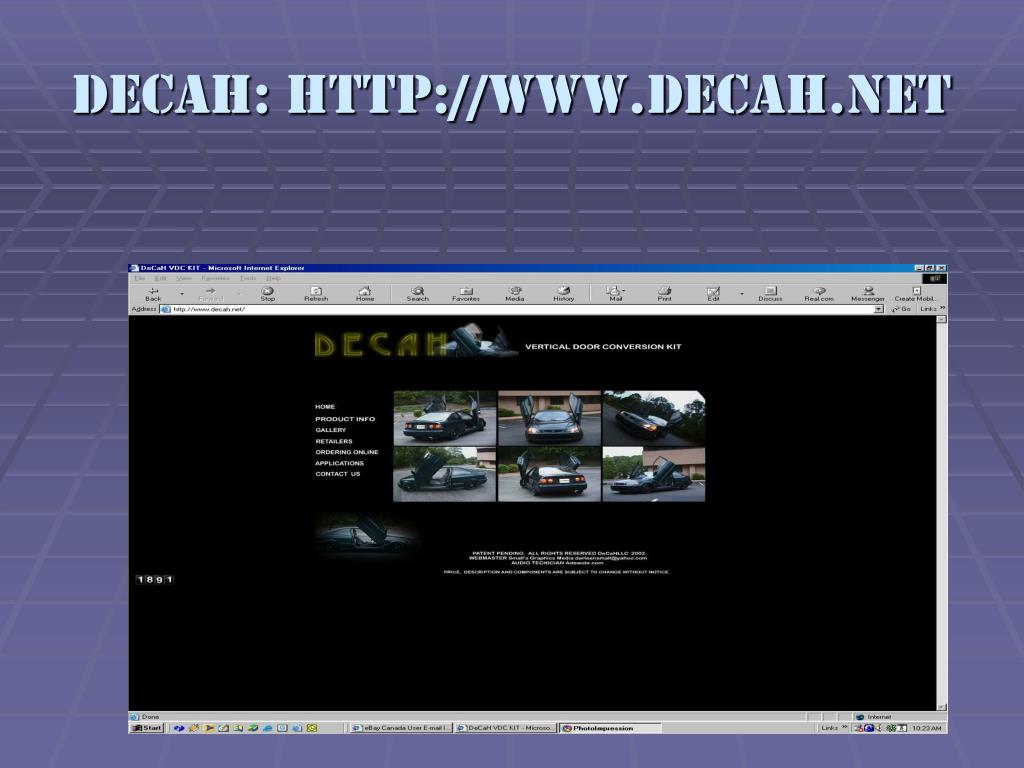The height and width of the screenshot is (768, 1024).
Task: Click the Done status bar text
Action: click(150, 716)
